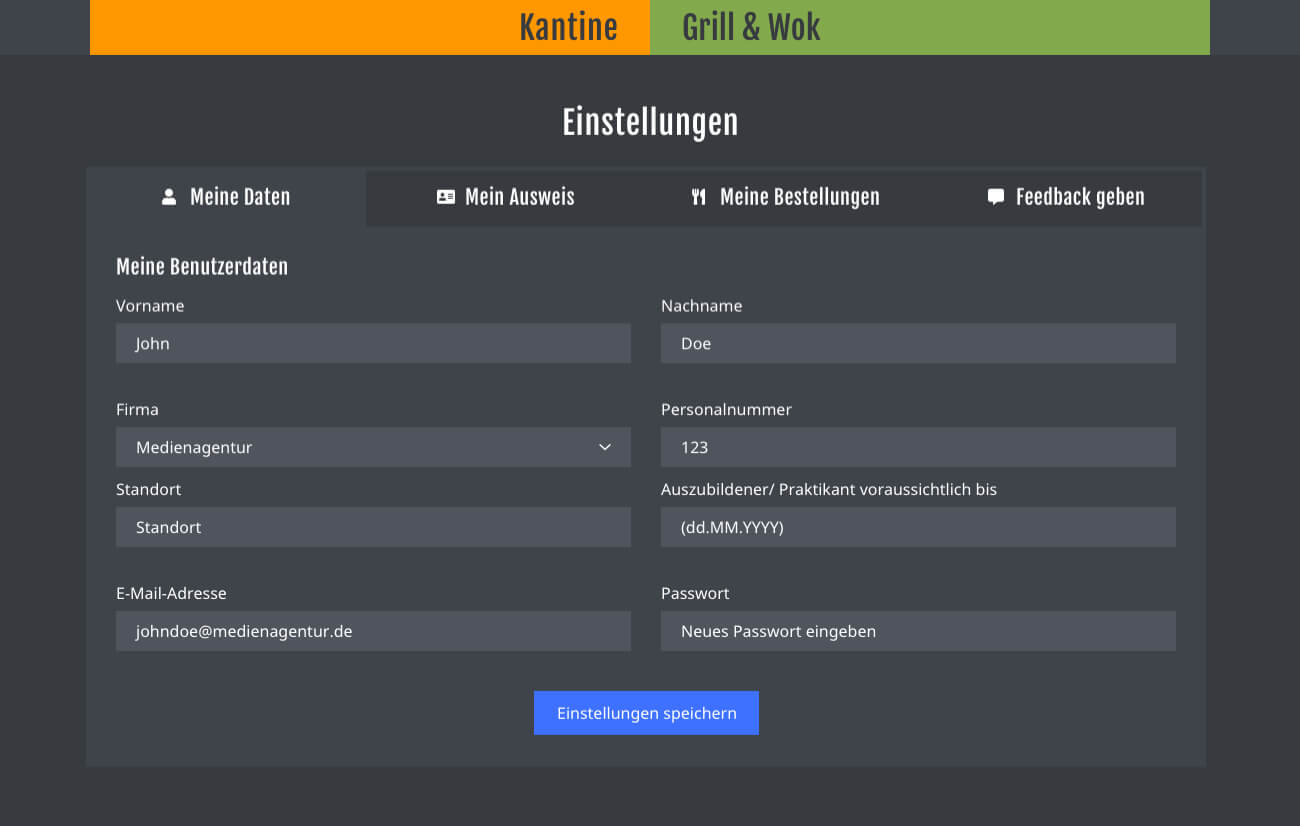Select the Standort input field
This screenshot has width=1300, height=826.
pos(373,527)
